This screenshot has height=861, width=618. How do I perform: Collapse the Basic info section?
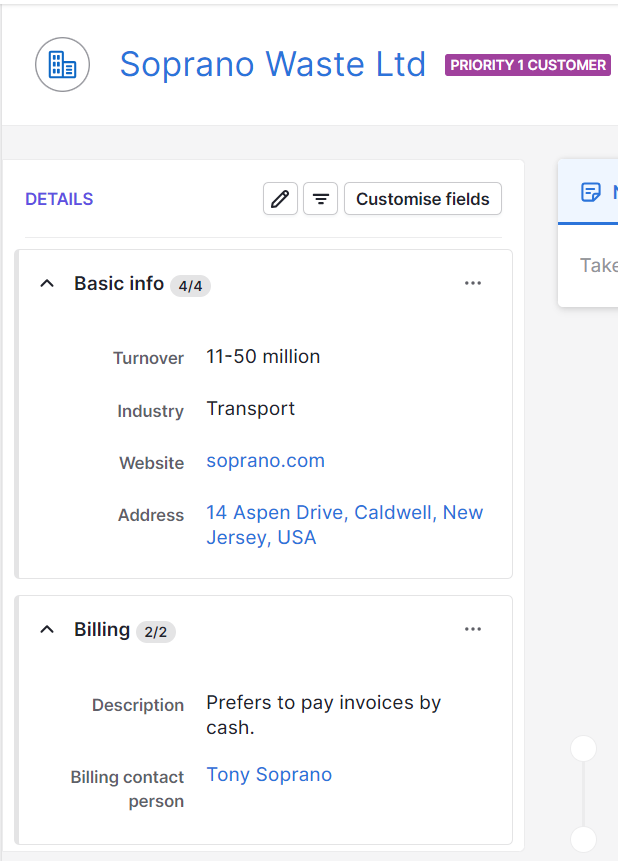46,284
